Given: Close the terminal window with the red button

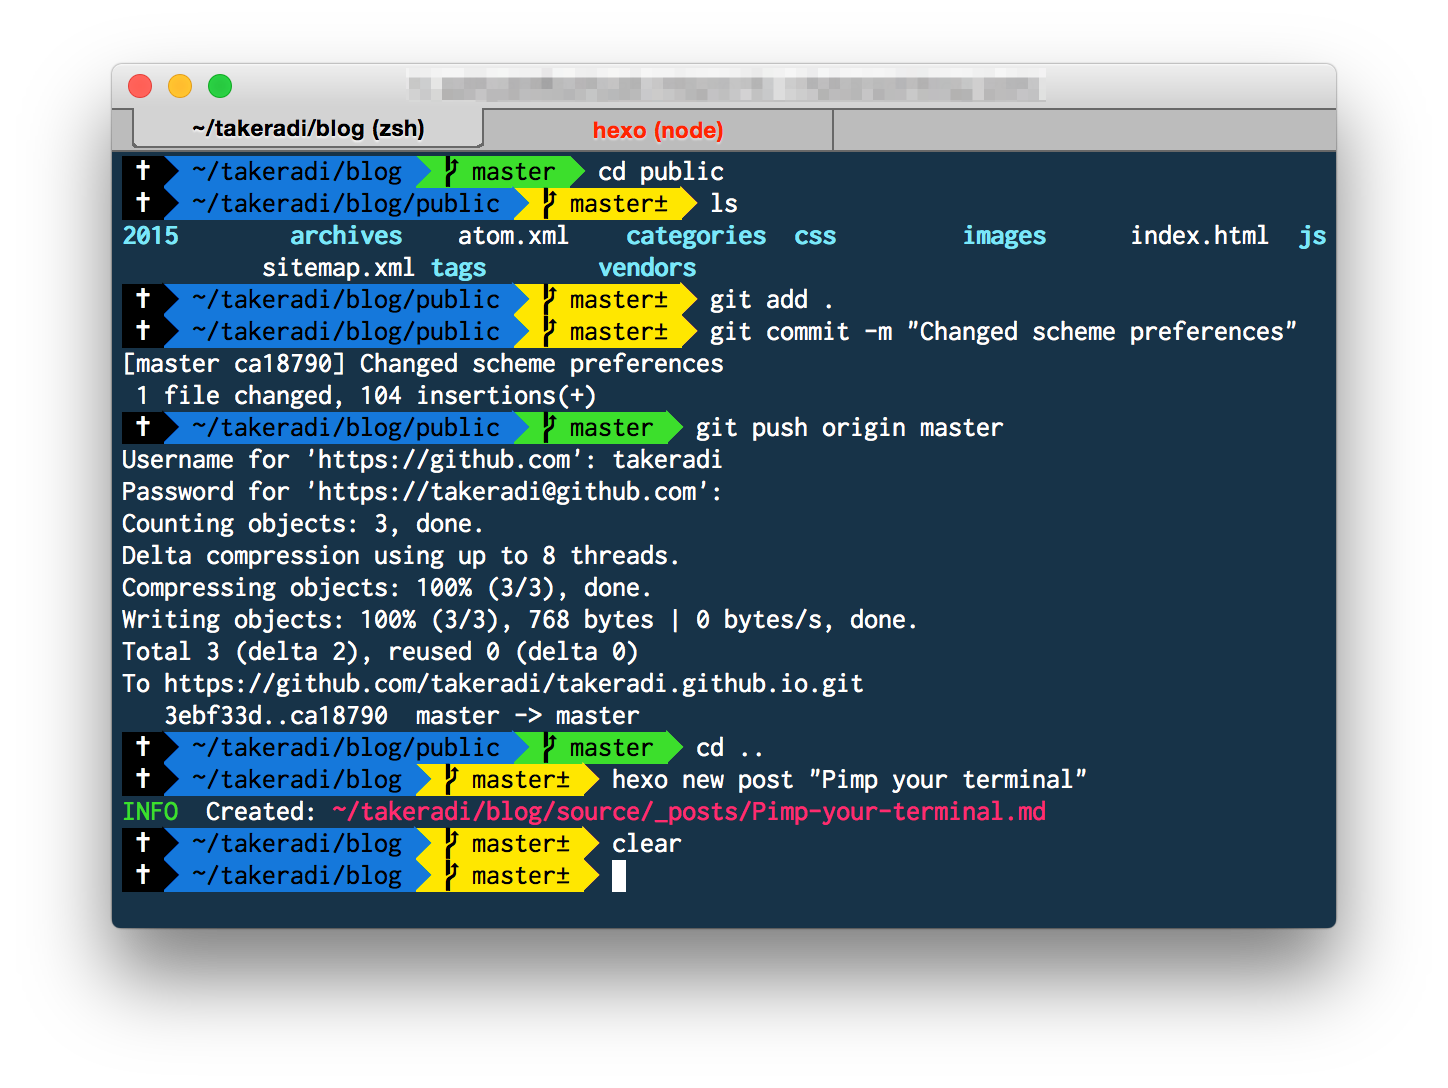Looking at the screenshot, I should pos(140,86).
